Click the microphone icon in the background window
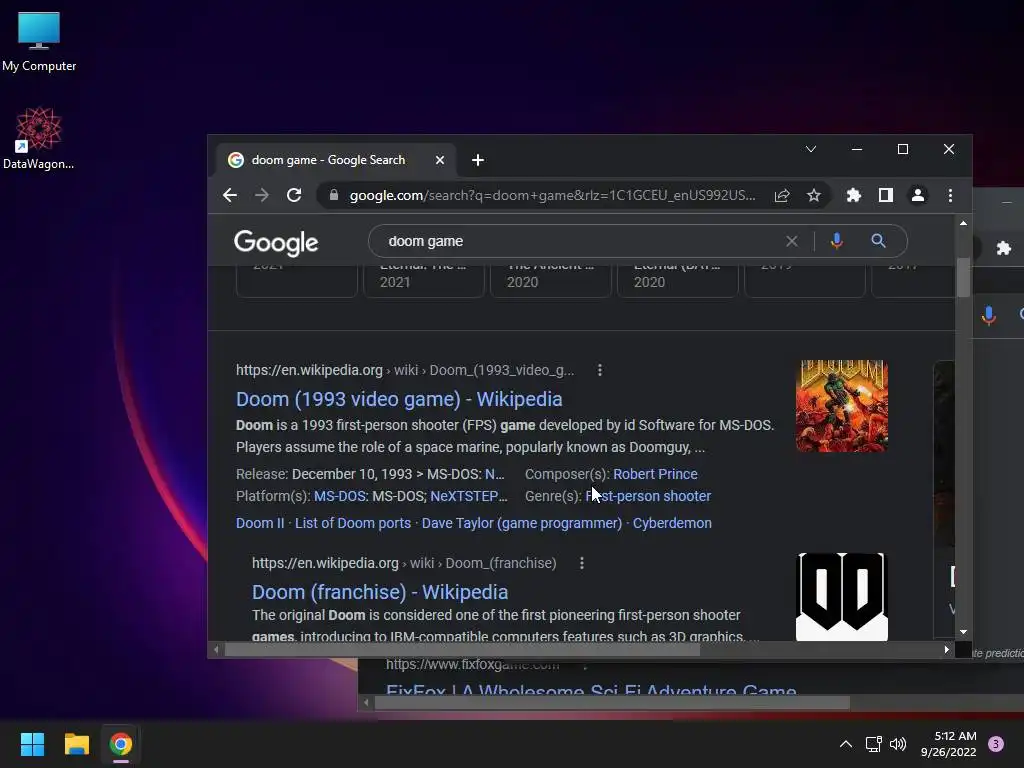This screenshot has height=768, width=1024. (989, 316)
